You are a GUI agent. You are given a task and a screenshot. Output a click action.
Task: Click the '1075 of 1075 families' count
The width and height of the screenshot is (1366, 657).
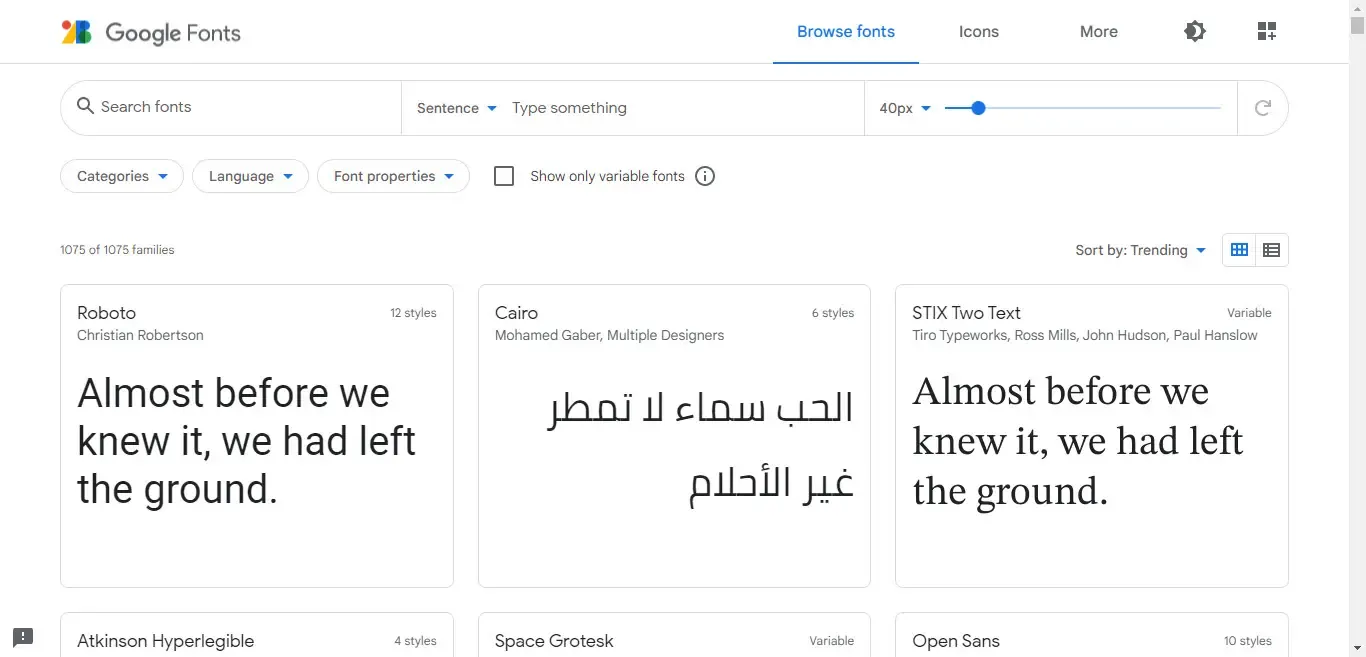pos(117,250)
